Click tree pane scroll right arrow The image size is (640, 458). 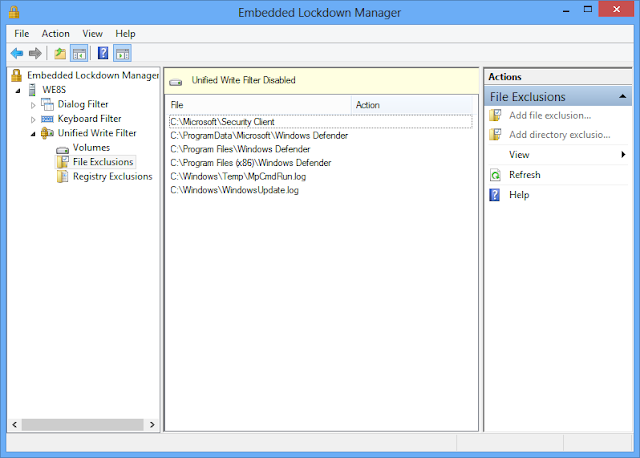pyautogui.click(x=152, y=425)
